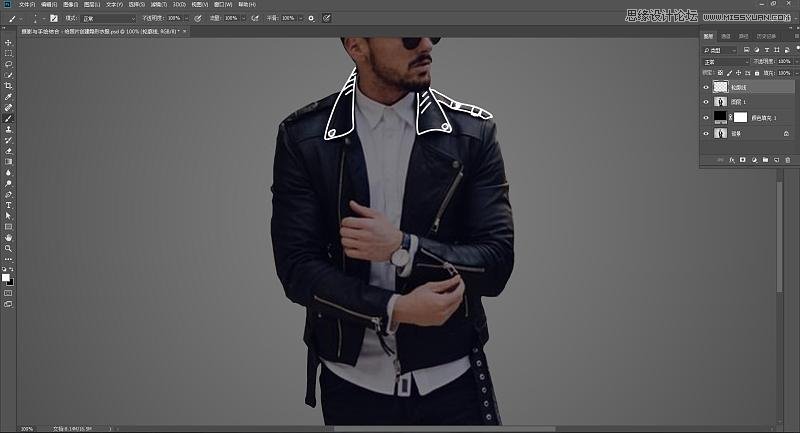Select the Brush tool in the toolbox
The height and width of the screenshot is (433, 800).
[x=8, y=118]
